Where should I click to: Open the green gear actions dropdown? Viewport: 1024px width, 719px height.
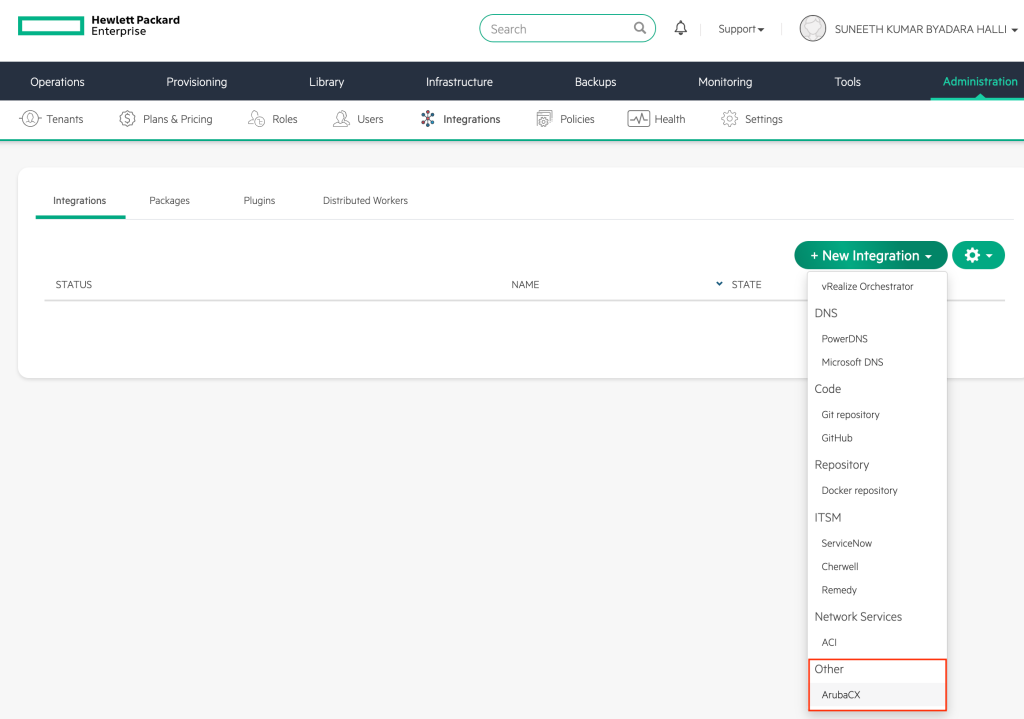[978, 256]
